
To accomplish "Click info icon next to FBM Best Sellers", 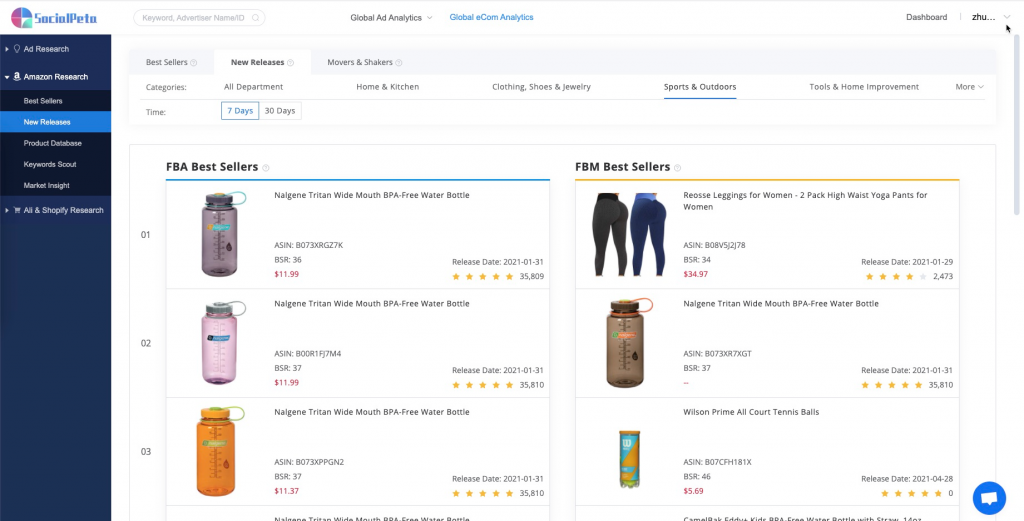I will coord(677,168).
